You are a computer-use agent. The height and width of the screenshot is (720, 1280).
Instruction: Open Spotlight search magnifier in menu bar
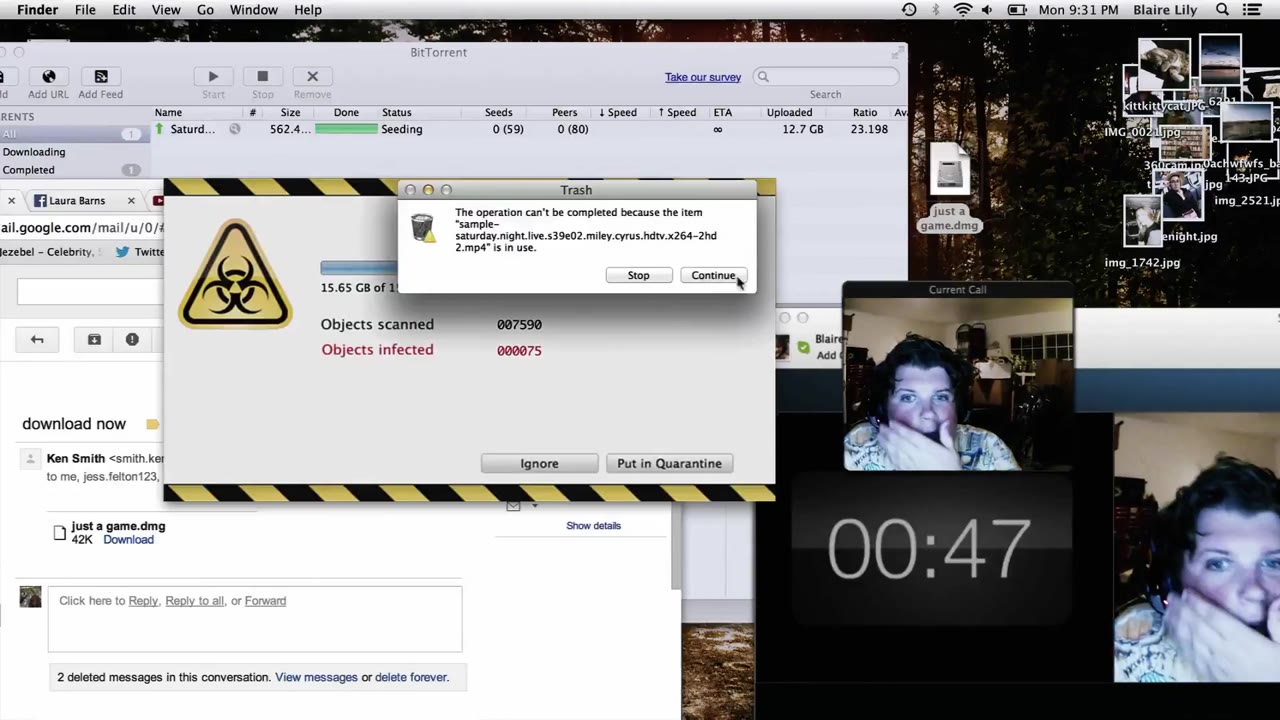1222,10
